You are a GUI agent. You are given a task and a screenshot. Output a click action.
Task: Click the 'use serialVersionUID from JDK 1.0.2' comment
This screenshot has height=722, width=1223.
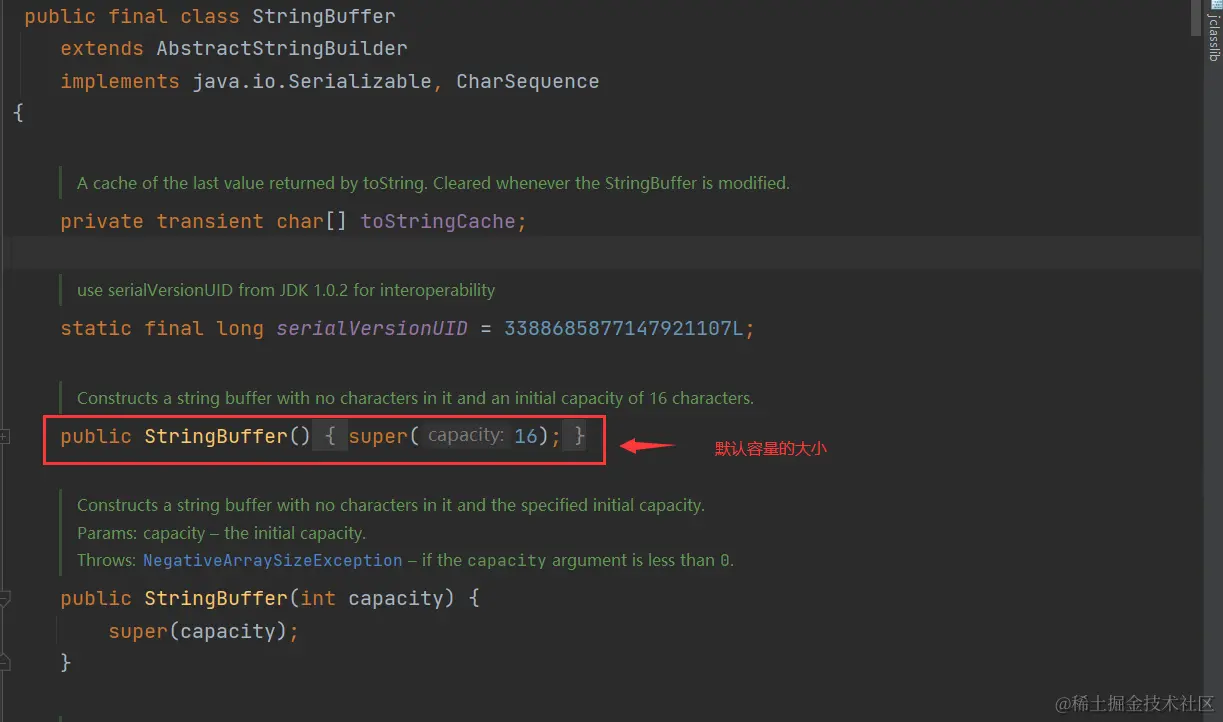[286, 291]
